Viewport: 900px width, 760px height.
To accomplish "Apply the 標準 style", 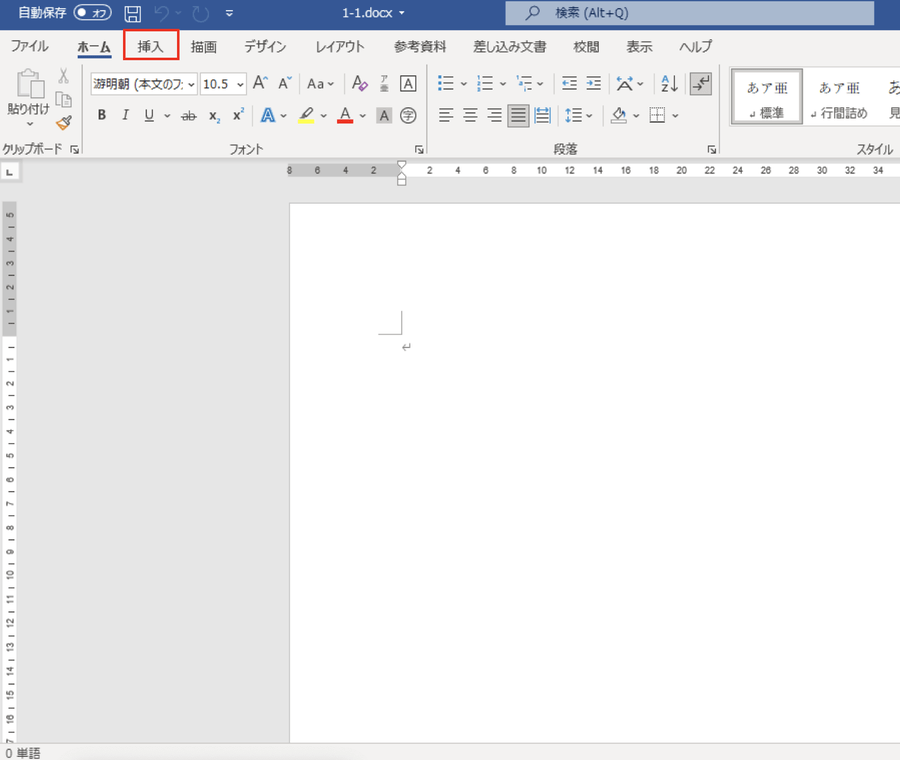I will [766, 98].
